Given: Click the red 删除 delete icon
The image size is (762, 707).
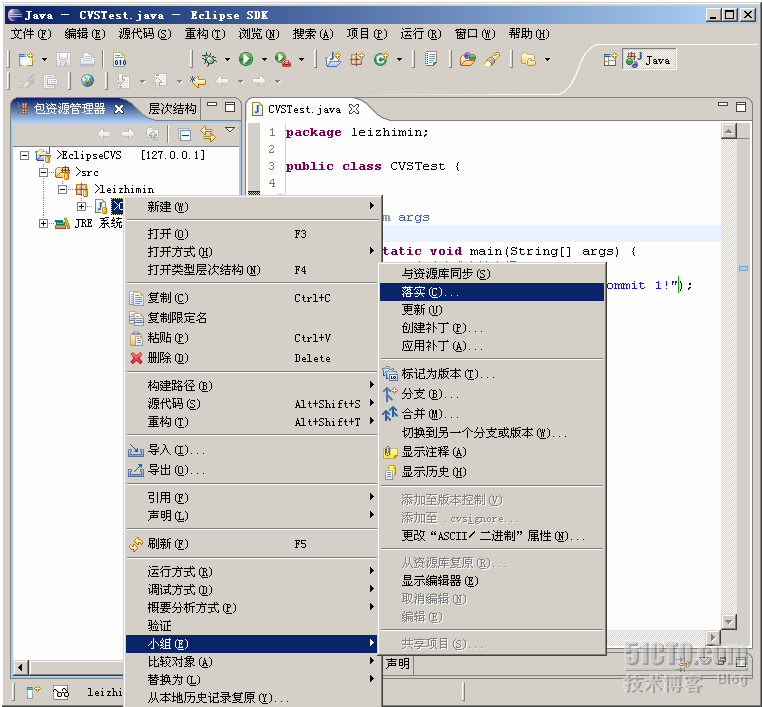Looking at the screenshot, I should pos(136,358).
